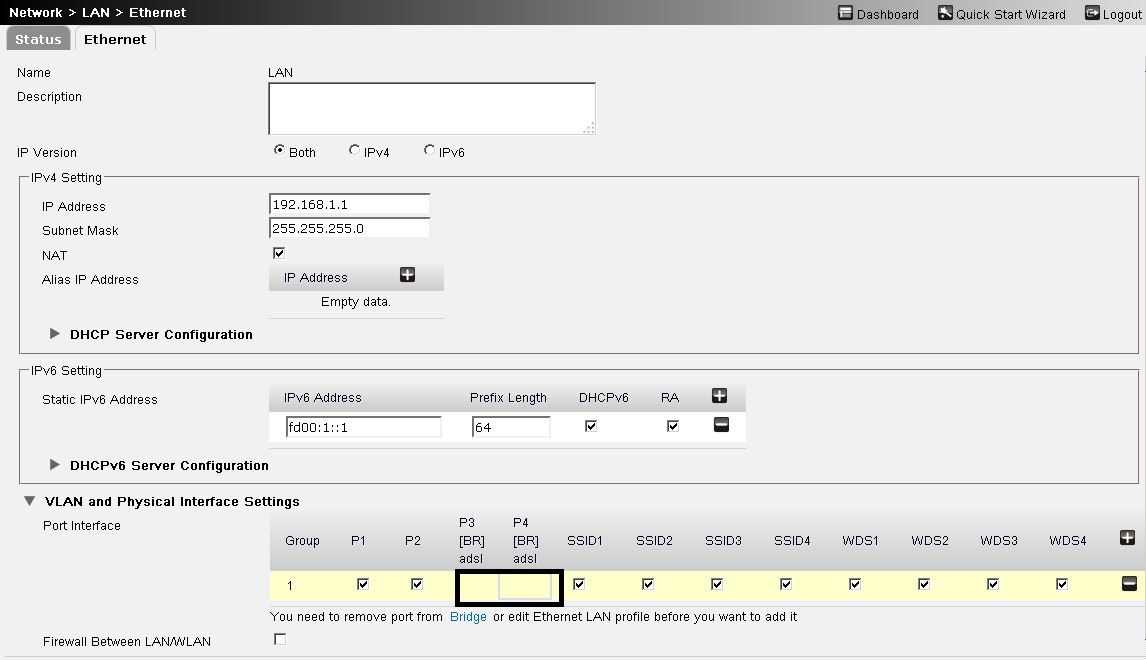The width and height of the screenshot is (1146, 660).
Task: Click the Logout icon
Action: click(x=1092, y=14)
